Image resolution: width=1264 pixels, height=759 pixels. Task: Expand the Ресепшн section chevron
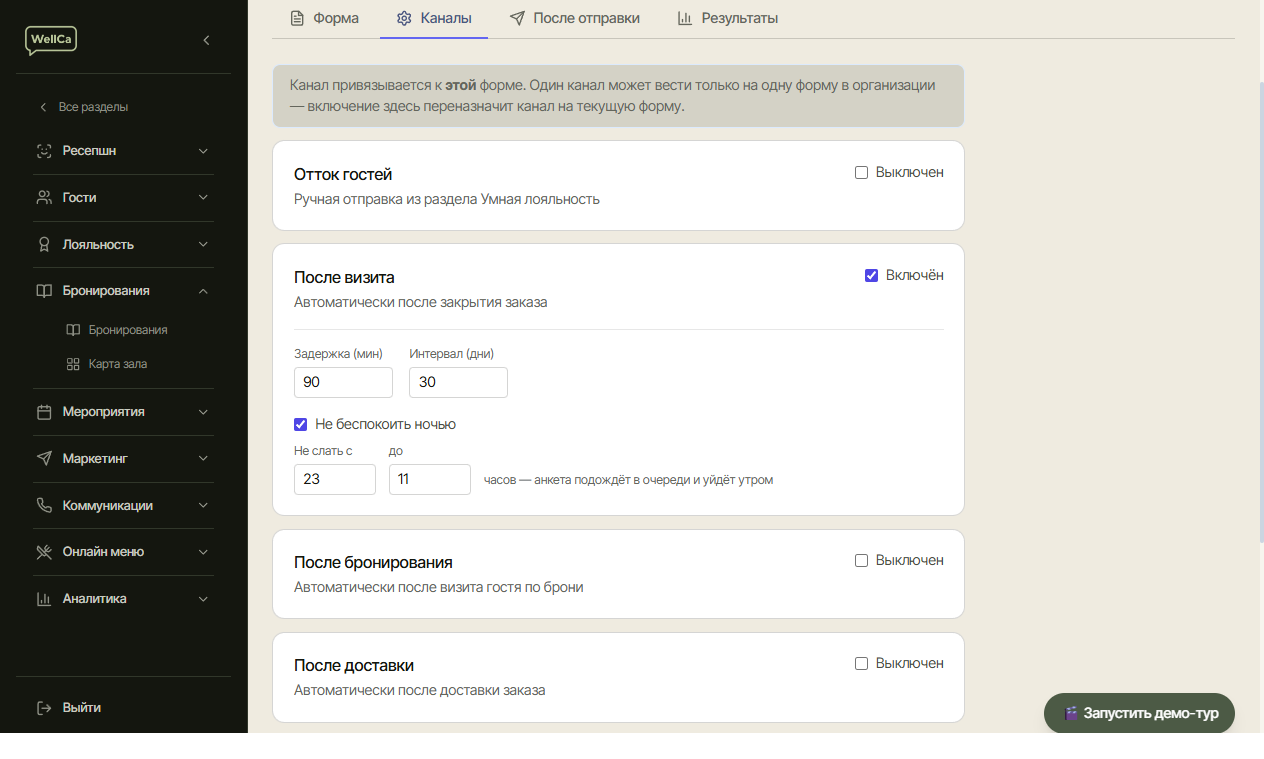coord(203,151)
